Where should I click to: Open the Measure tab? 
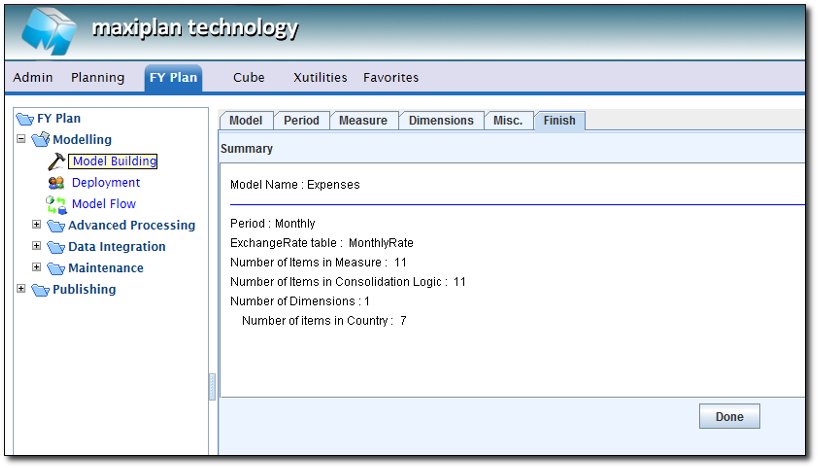pos(363,120)
